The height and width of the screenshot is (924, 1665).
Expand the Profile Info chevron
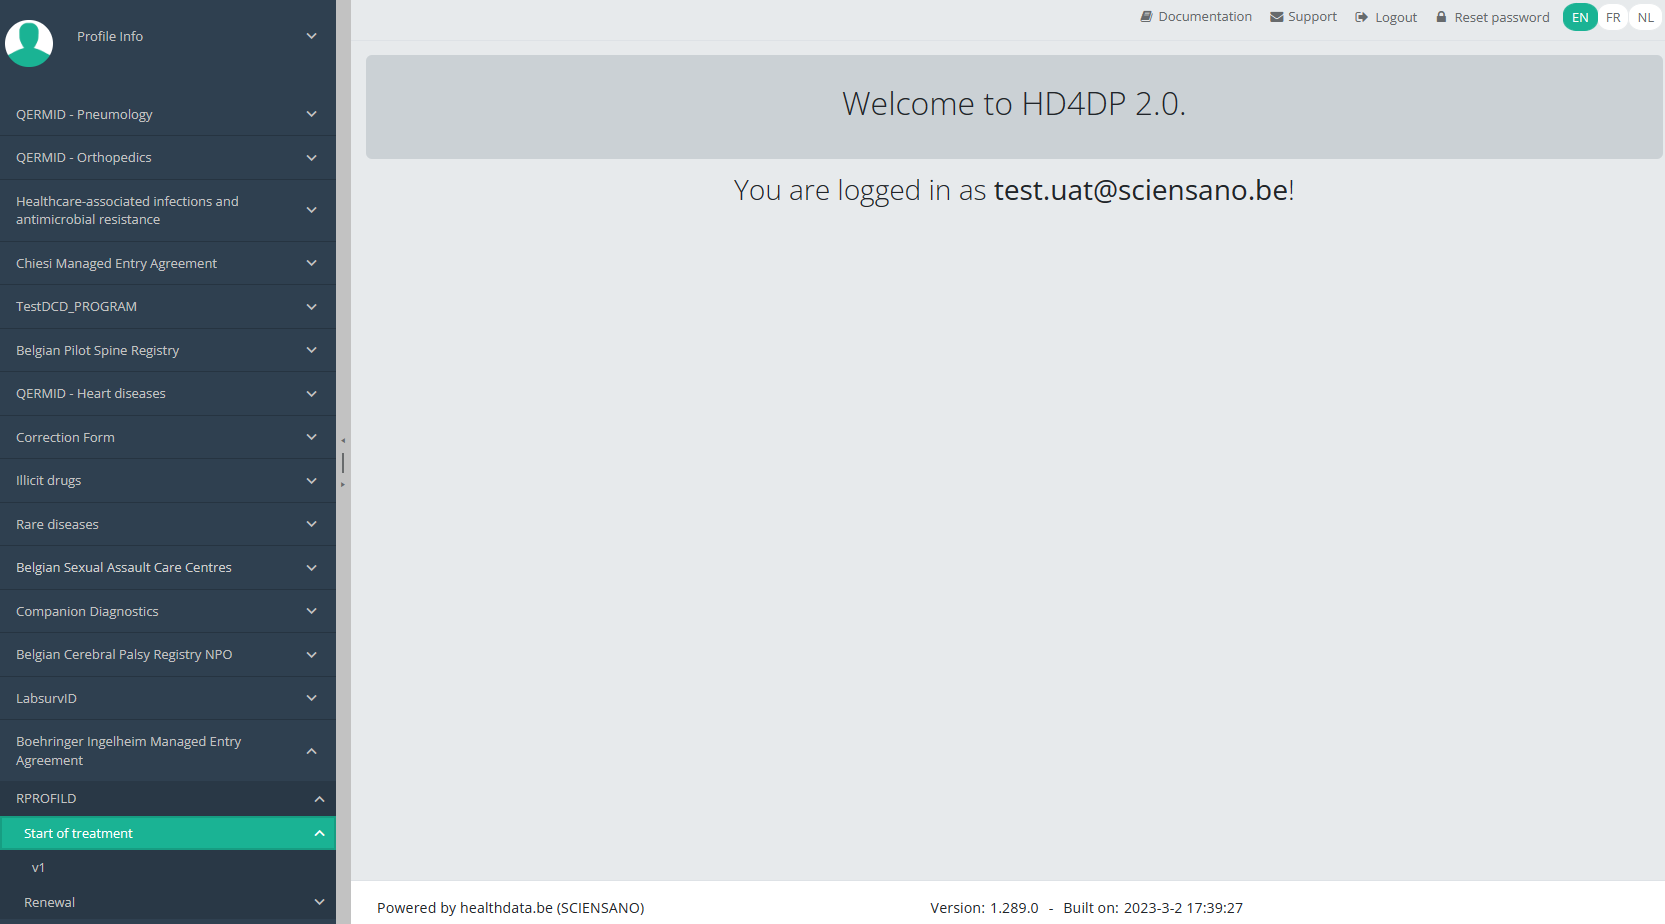coord(311,36)
